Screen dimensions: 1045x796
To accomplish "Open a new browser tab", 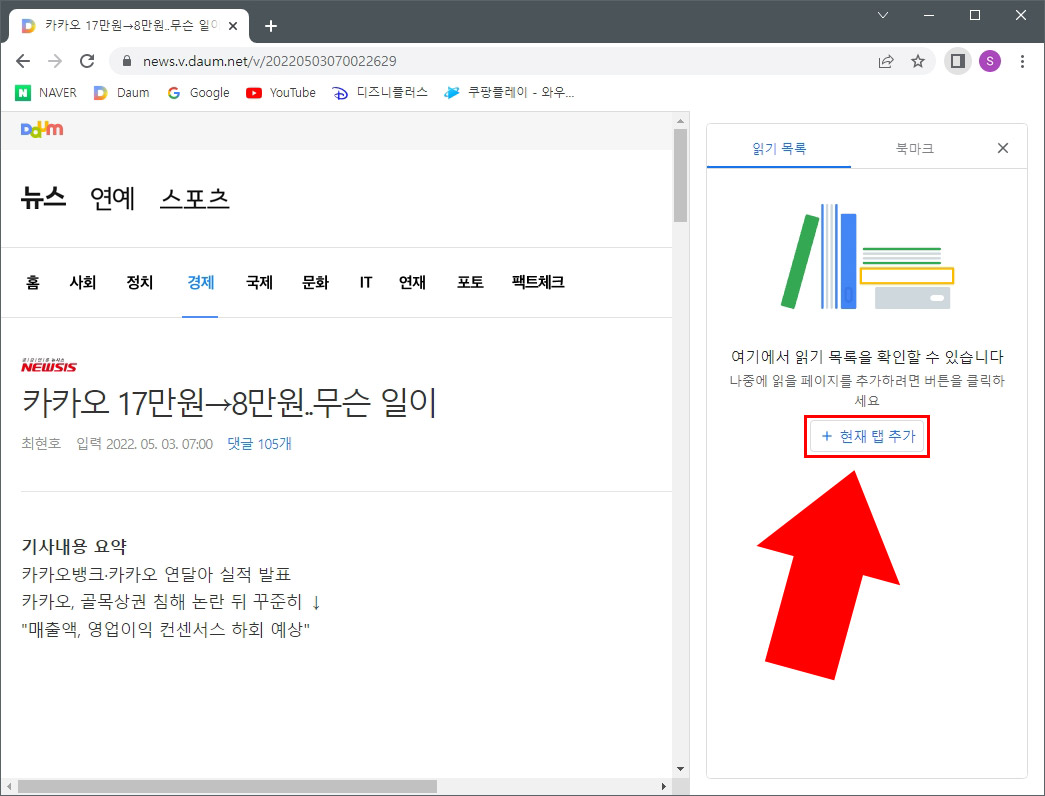I will point(270,26).
